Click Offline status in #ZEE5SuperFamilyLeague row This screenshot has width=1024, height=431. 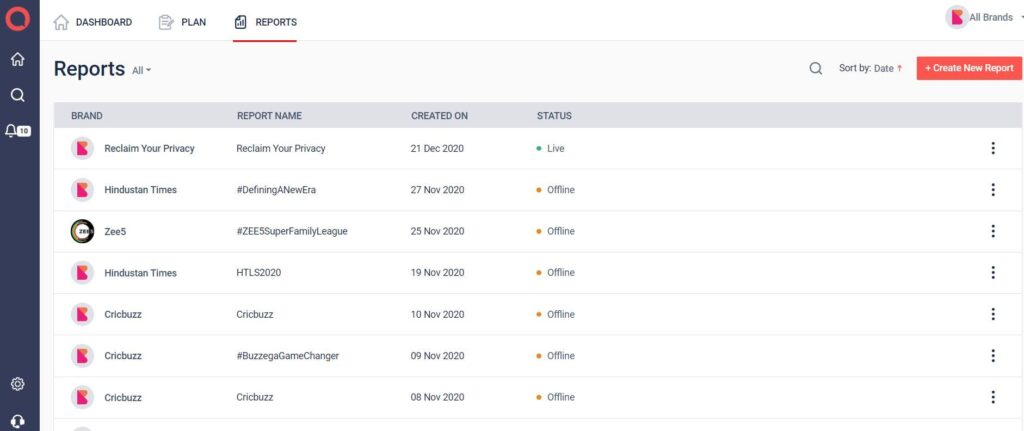pos(555,231)
